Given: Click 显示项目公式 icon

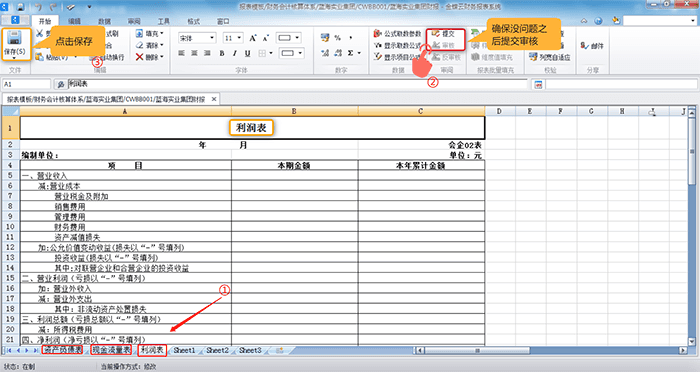Looking at the screenshot, I should [x=378, y=57].
